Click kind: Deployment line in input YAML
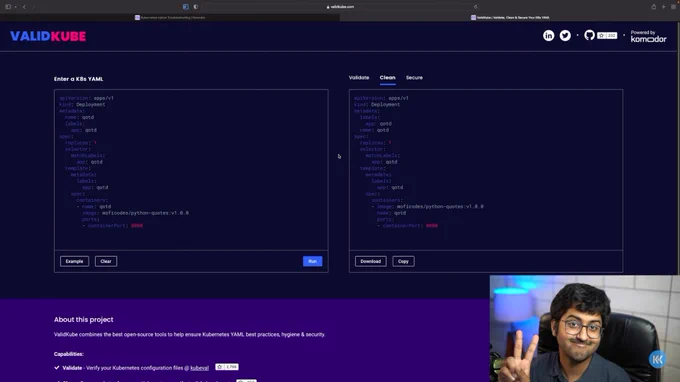 [x=82, y=104]
